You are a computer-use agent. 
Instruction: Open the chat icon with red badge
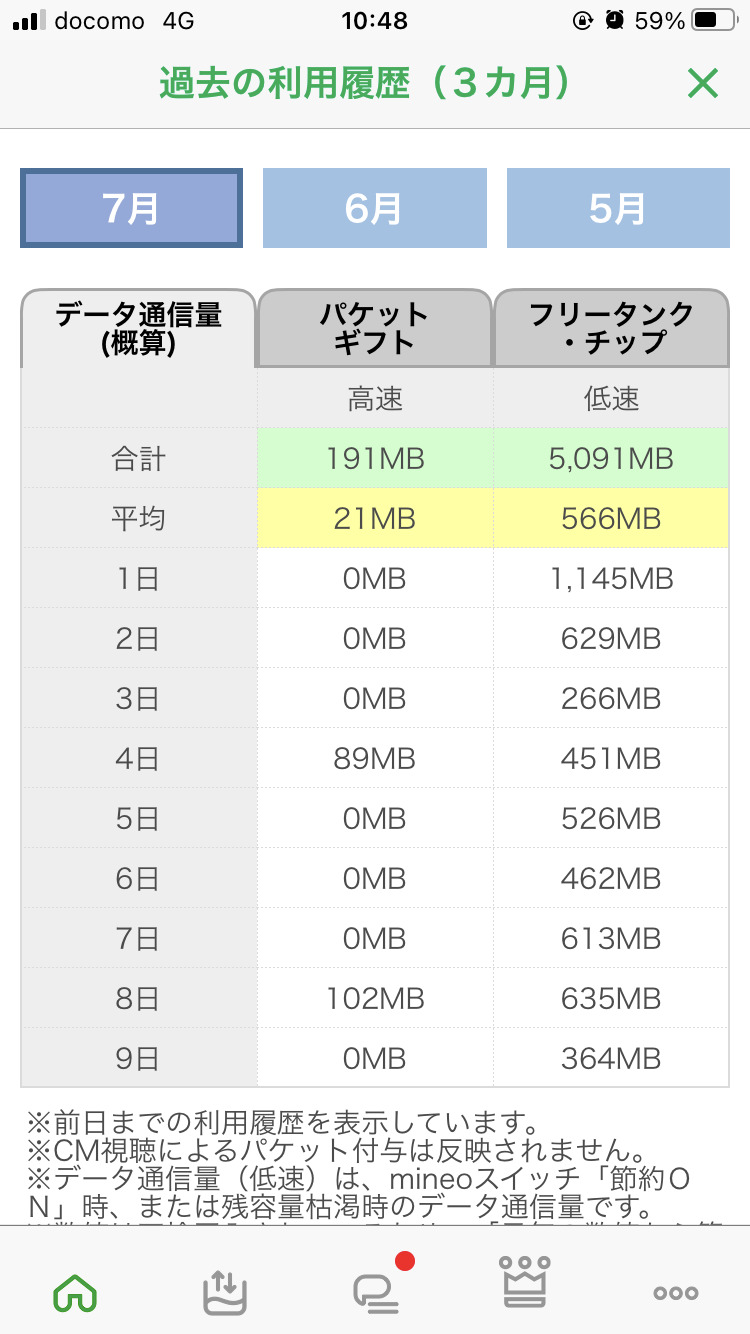[377, 1288]
